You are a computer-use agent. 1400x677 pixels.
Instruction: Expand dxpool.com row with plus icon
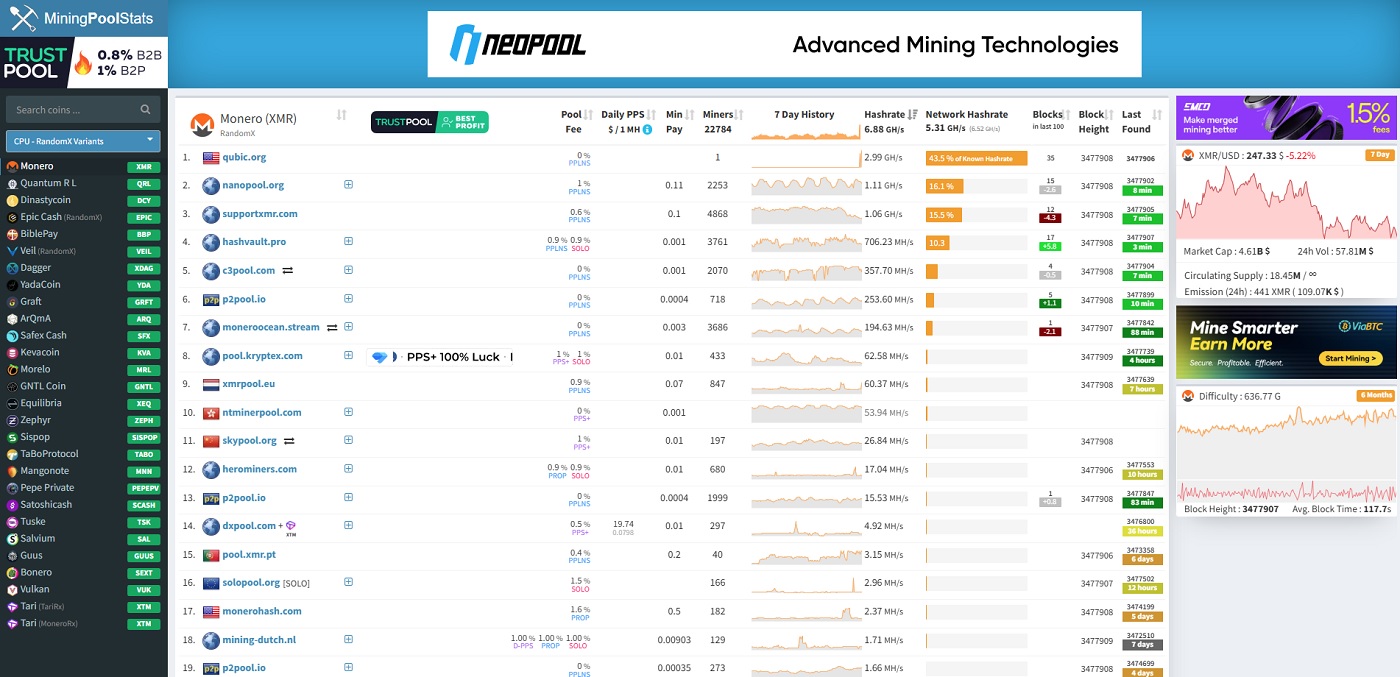[348, 526]
